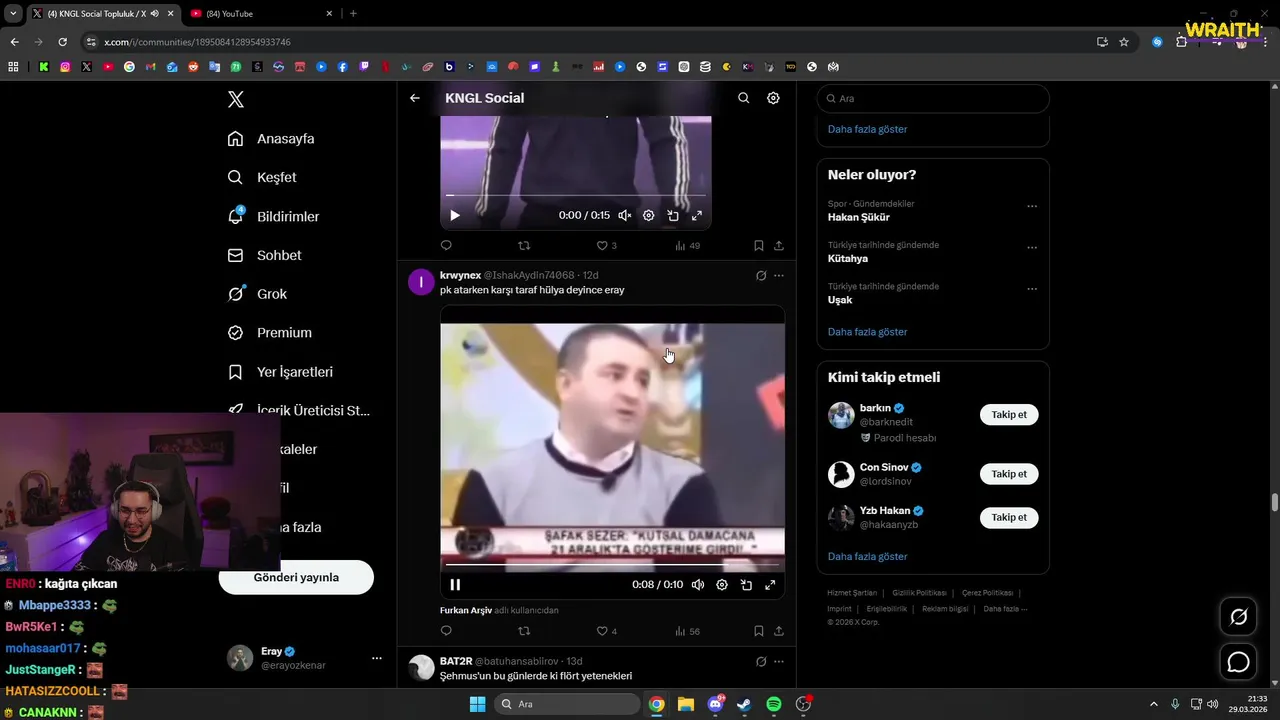Open settings gear on 0:10 video
The width and height of the screenshot is (1280, 720).
(722, 585)
